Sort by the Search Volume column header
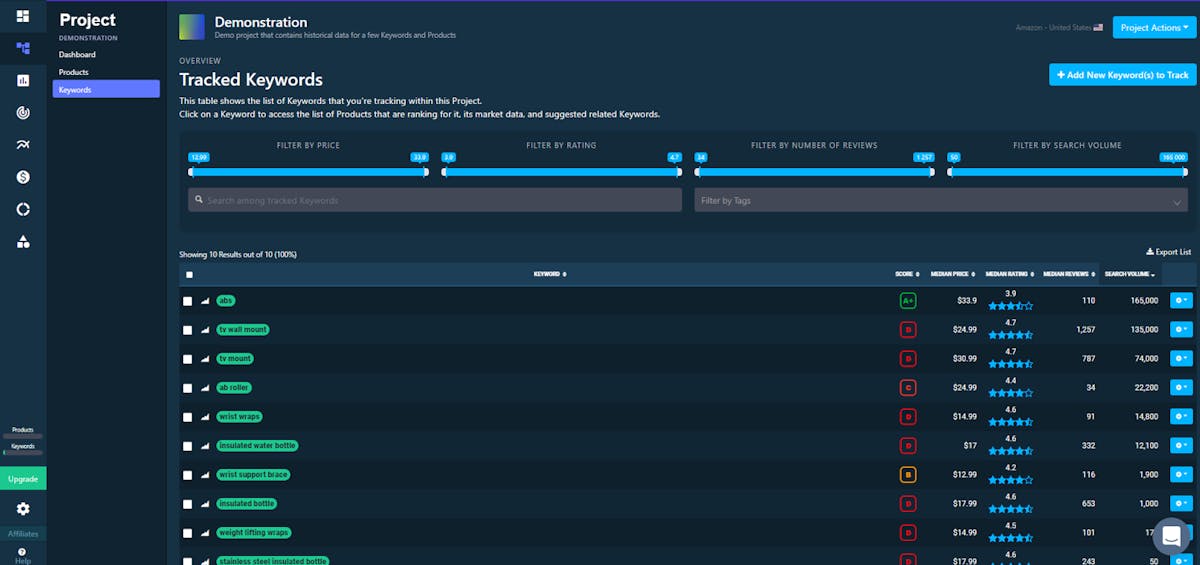The height and width of the screenshot is (565, 1200). coord(1130,274)
